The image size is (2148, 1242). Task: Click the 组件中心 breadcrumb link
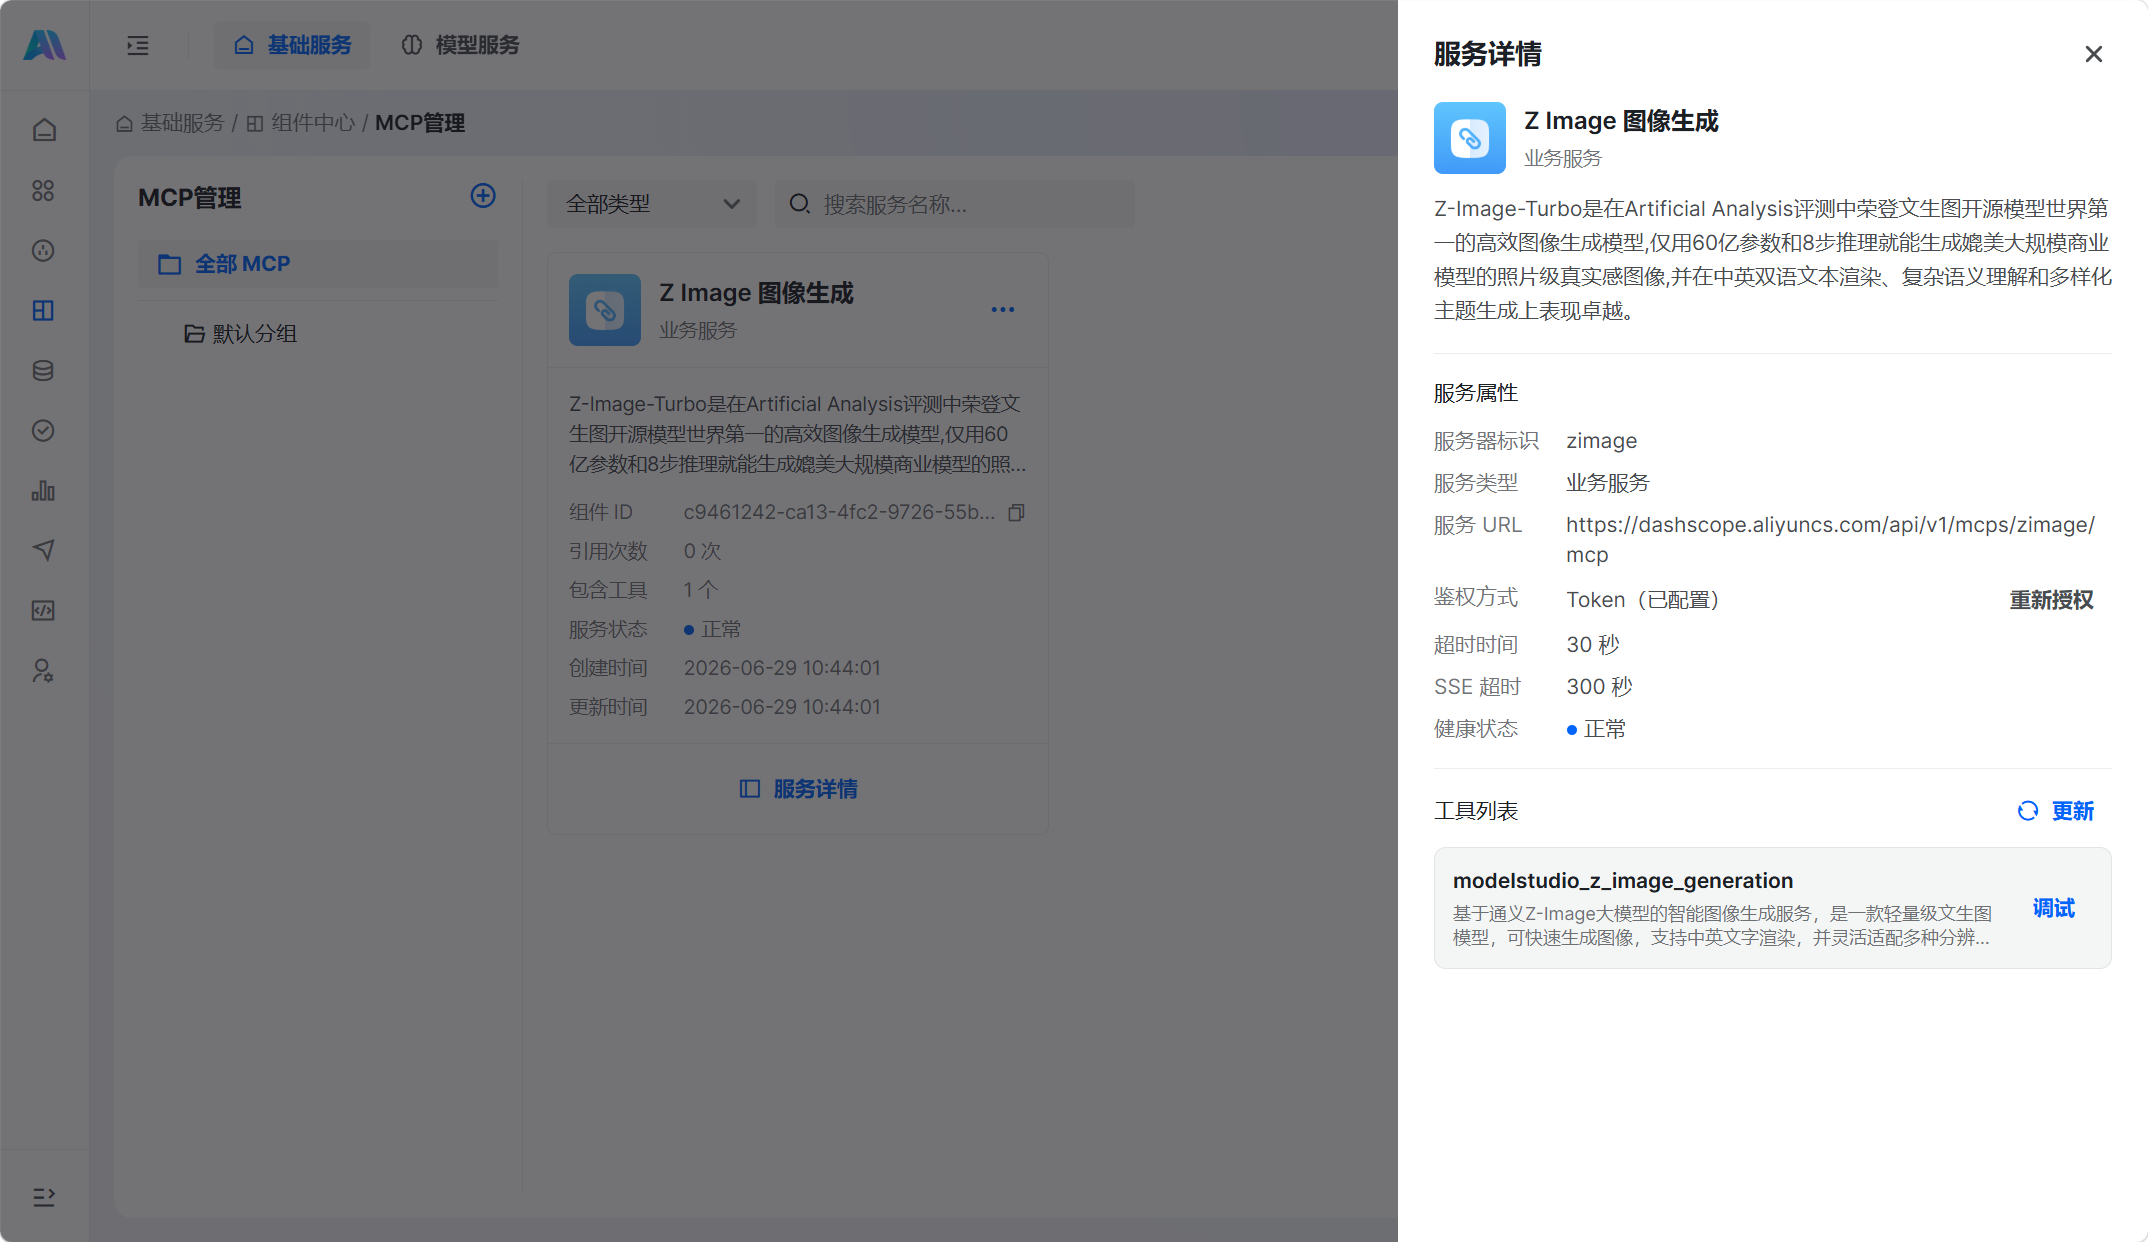coord(301,123)
